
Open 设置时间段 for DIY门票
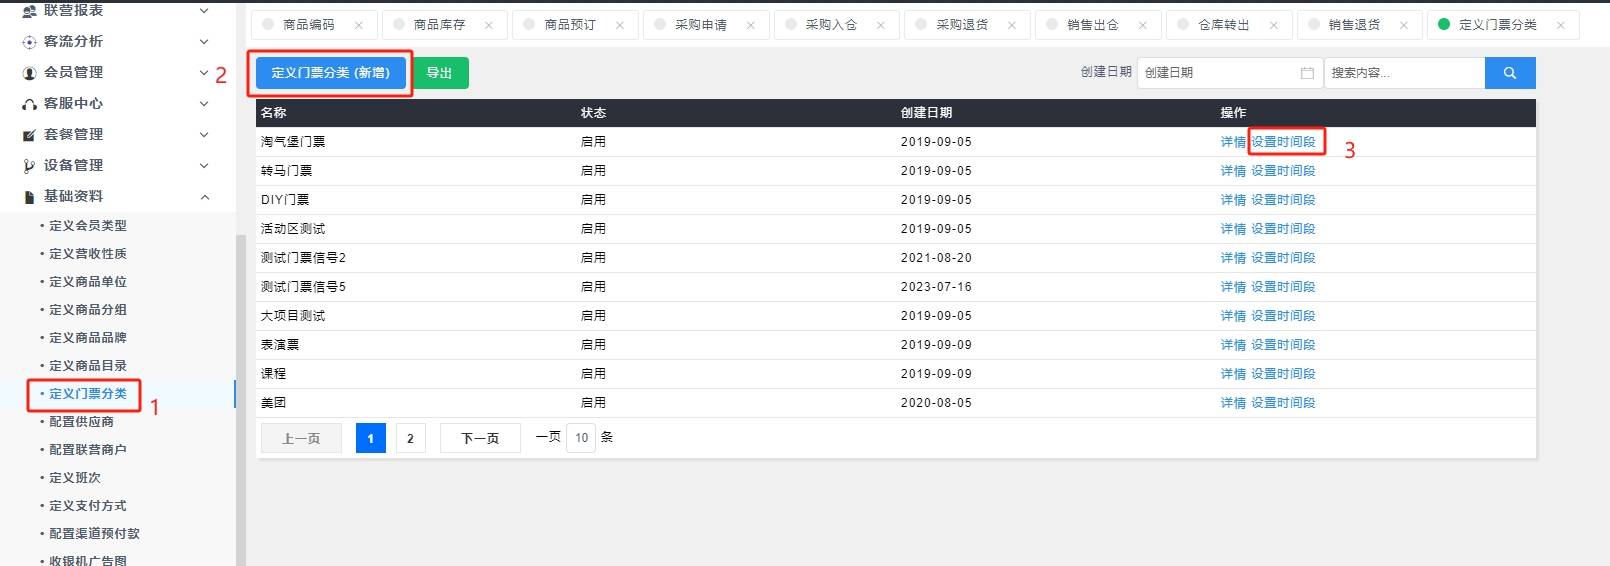1283,200
